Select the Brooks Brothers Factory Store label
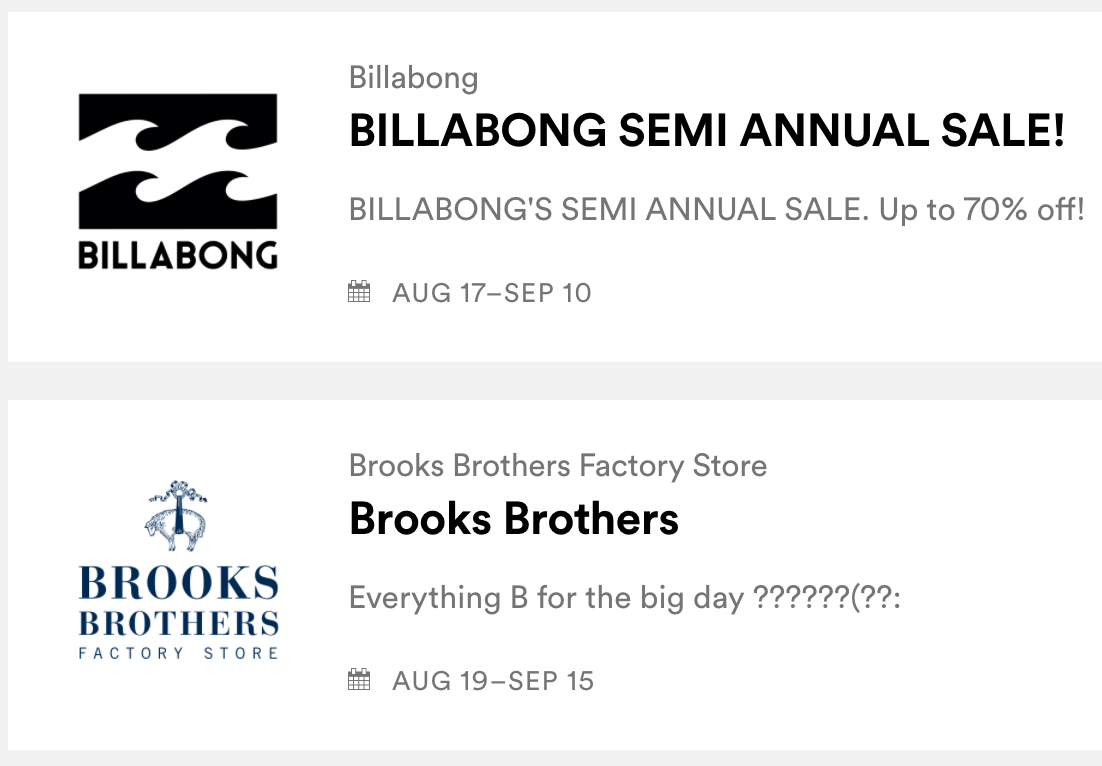Viewport: 1102px width, 766px height. pos(558,465)
